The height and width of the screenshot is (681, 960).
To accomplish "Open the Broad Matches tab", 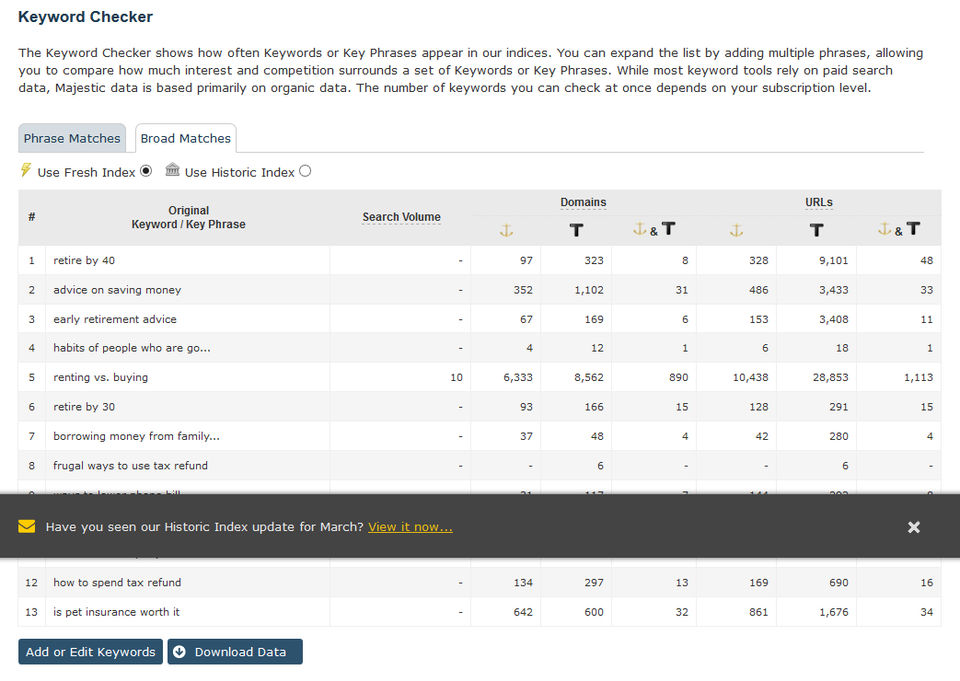I will click(x=185, y=138).
